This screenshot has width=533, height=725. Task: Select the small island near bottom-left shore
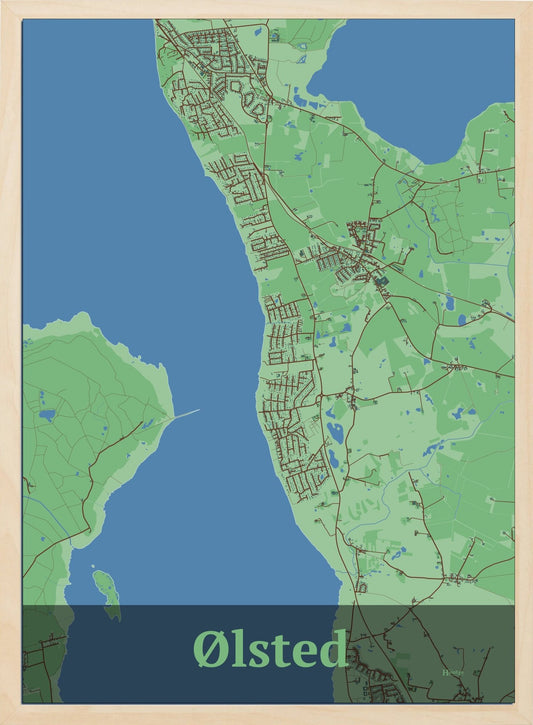107,594
